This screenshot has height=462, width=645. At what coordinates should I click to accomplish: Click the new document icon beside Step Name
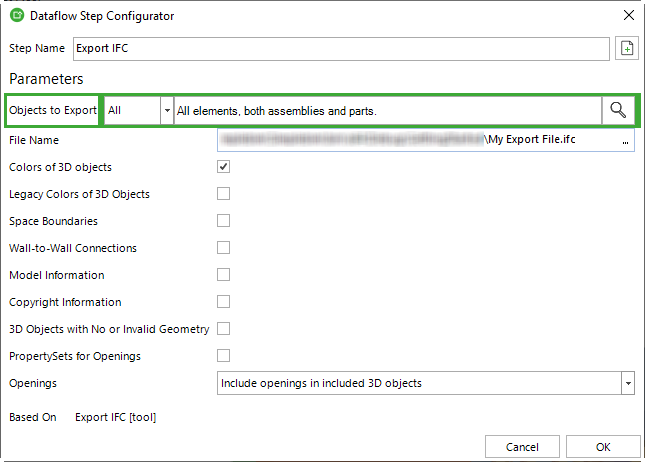pyautogui.click(x=626, y=49)
